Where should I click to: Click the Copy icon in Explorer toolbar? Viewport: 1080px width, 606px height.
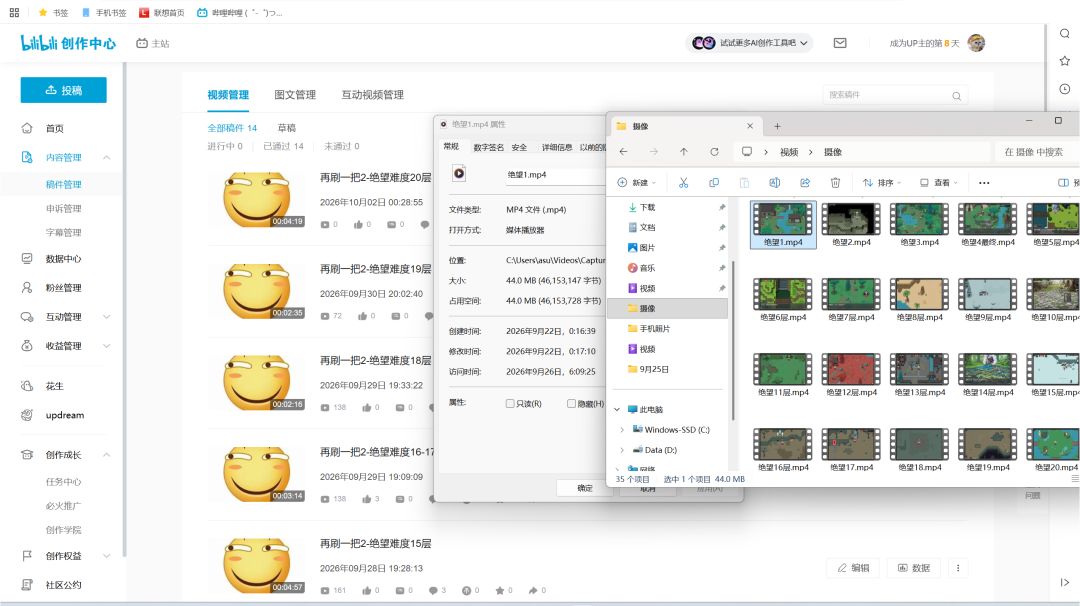714,182
